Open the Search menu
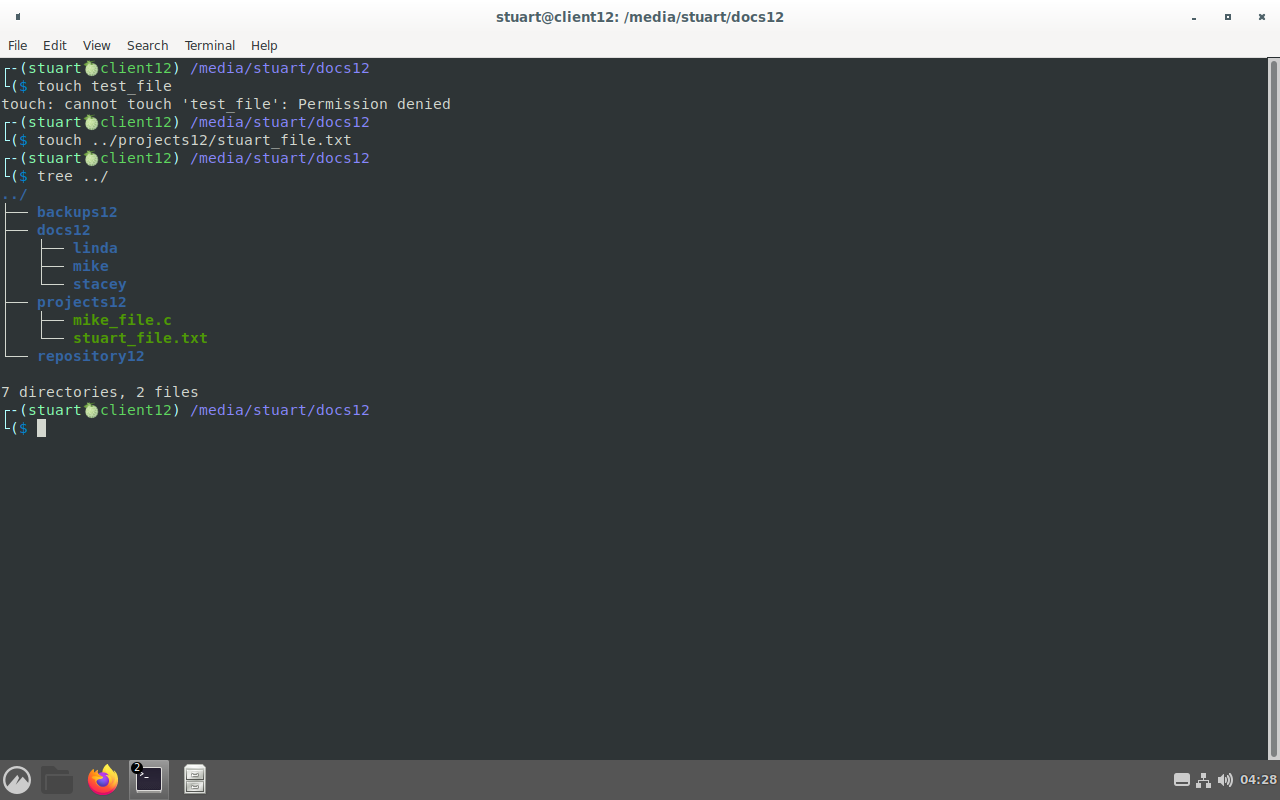Viewport: 1280px width, 800px height. point(147,45)
